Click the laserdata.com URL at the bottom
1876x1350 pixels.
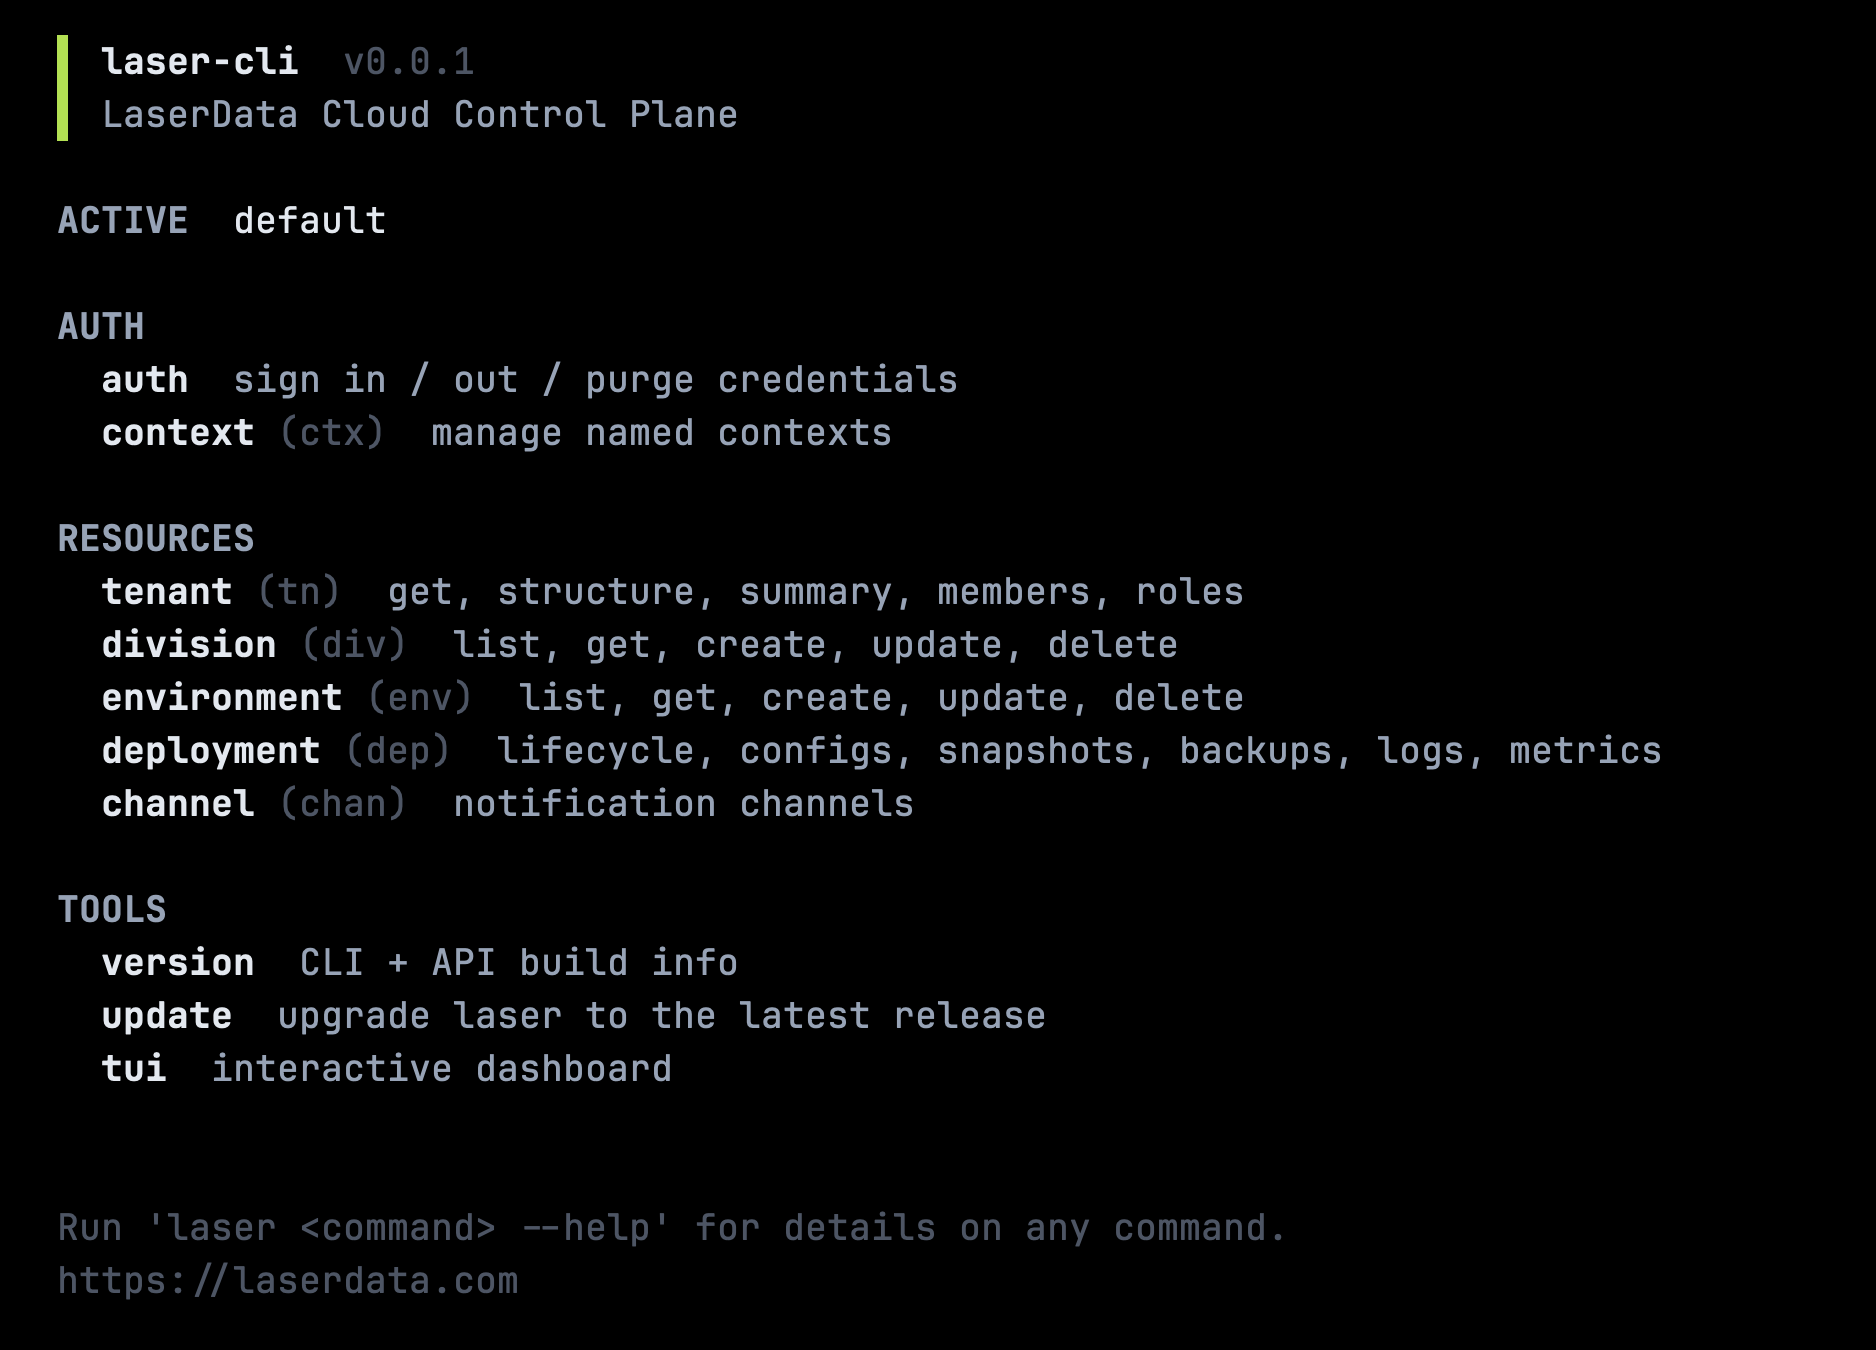point(288,1281)
